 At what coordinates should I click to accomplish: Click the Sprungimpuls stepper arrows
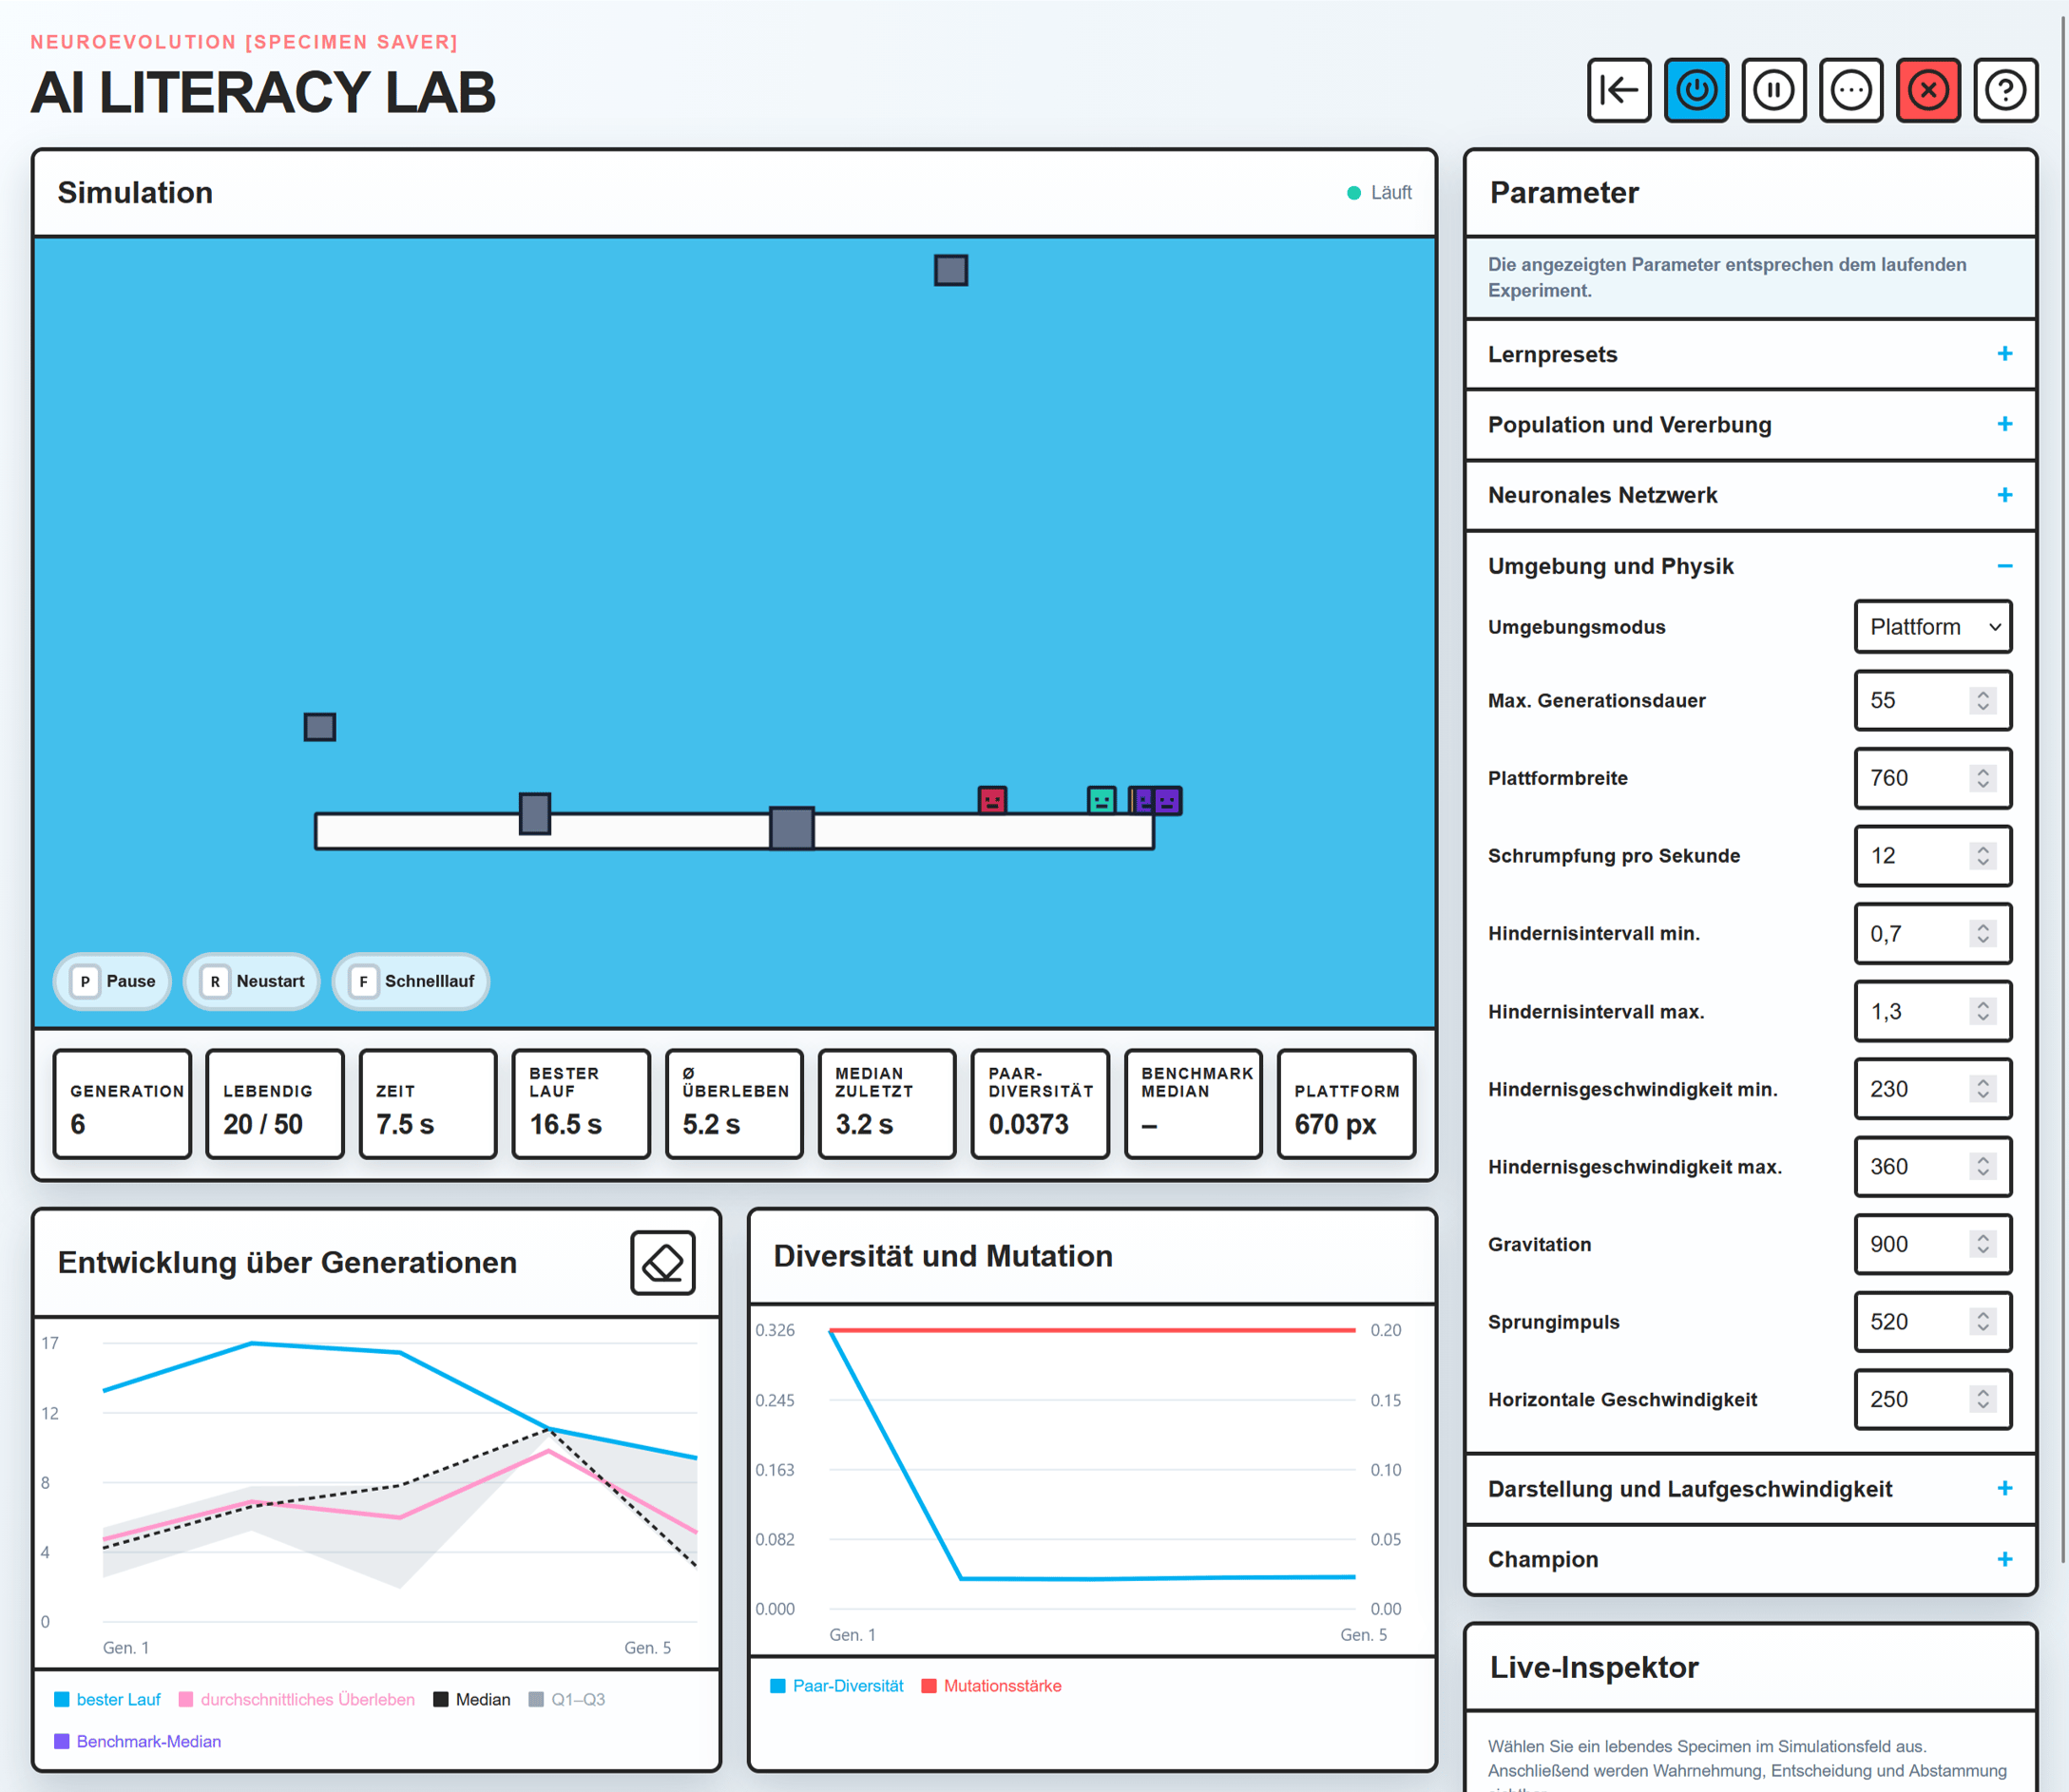(1982, 1322)
